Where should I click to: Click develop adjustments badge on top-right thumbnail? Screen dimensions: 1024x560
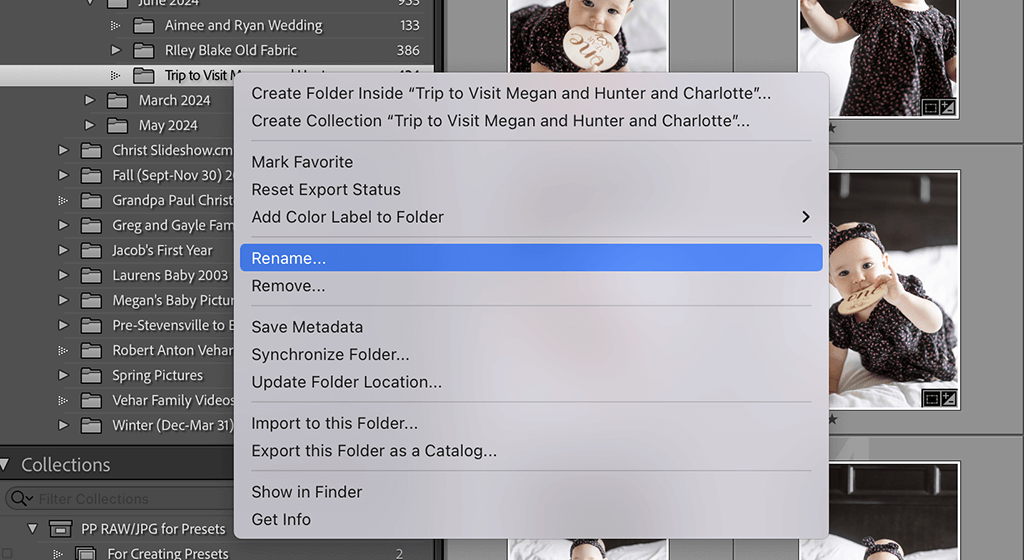click(948, 108)
